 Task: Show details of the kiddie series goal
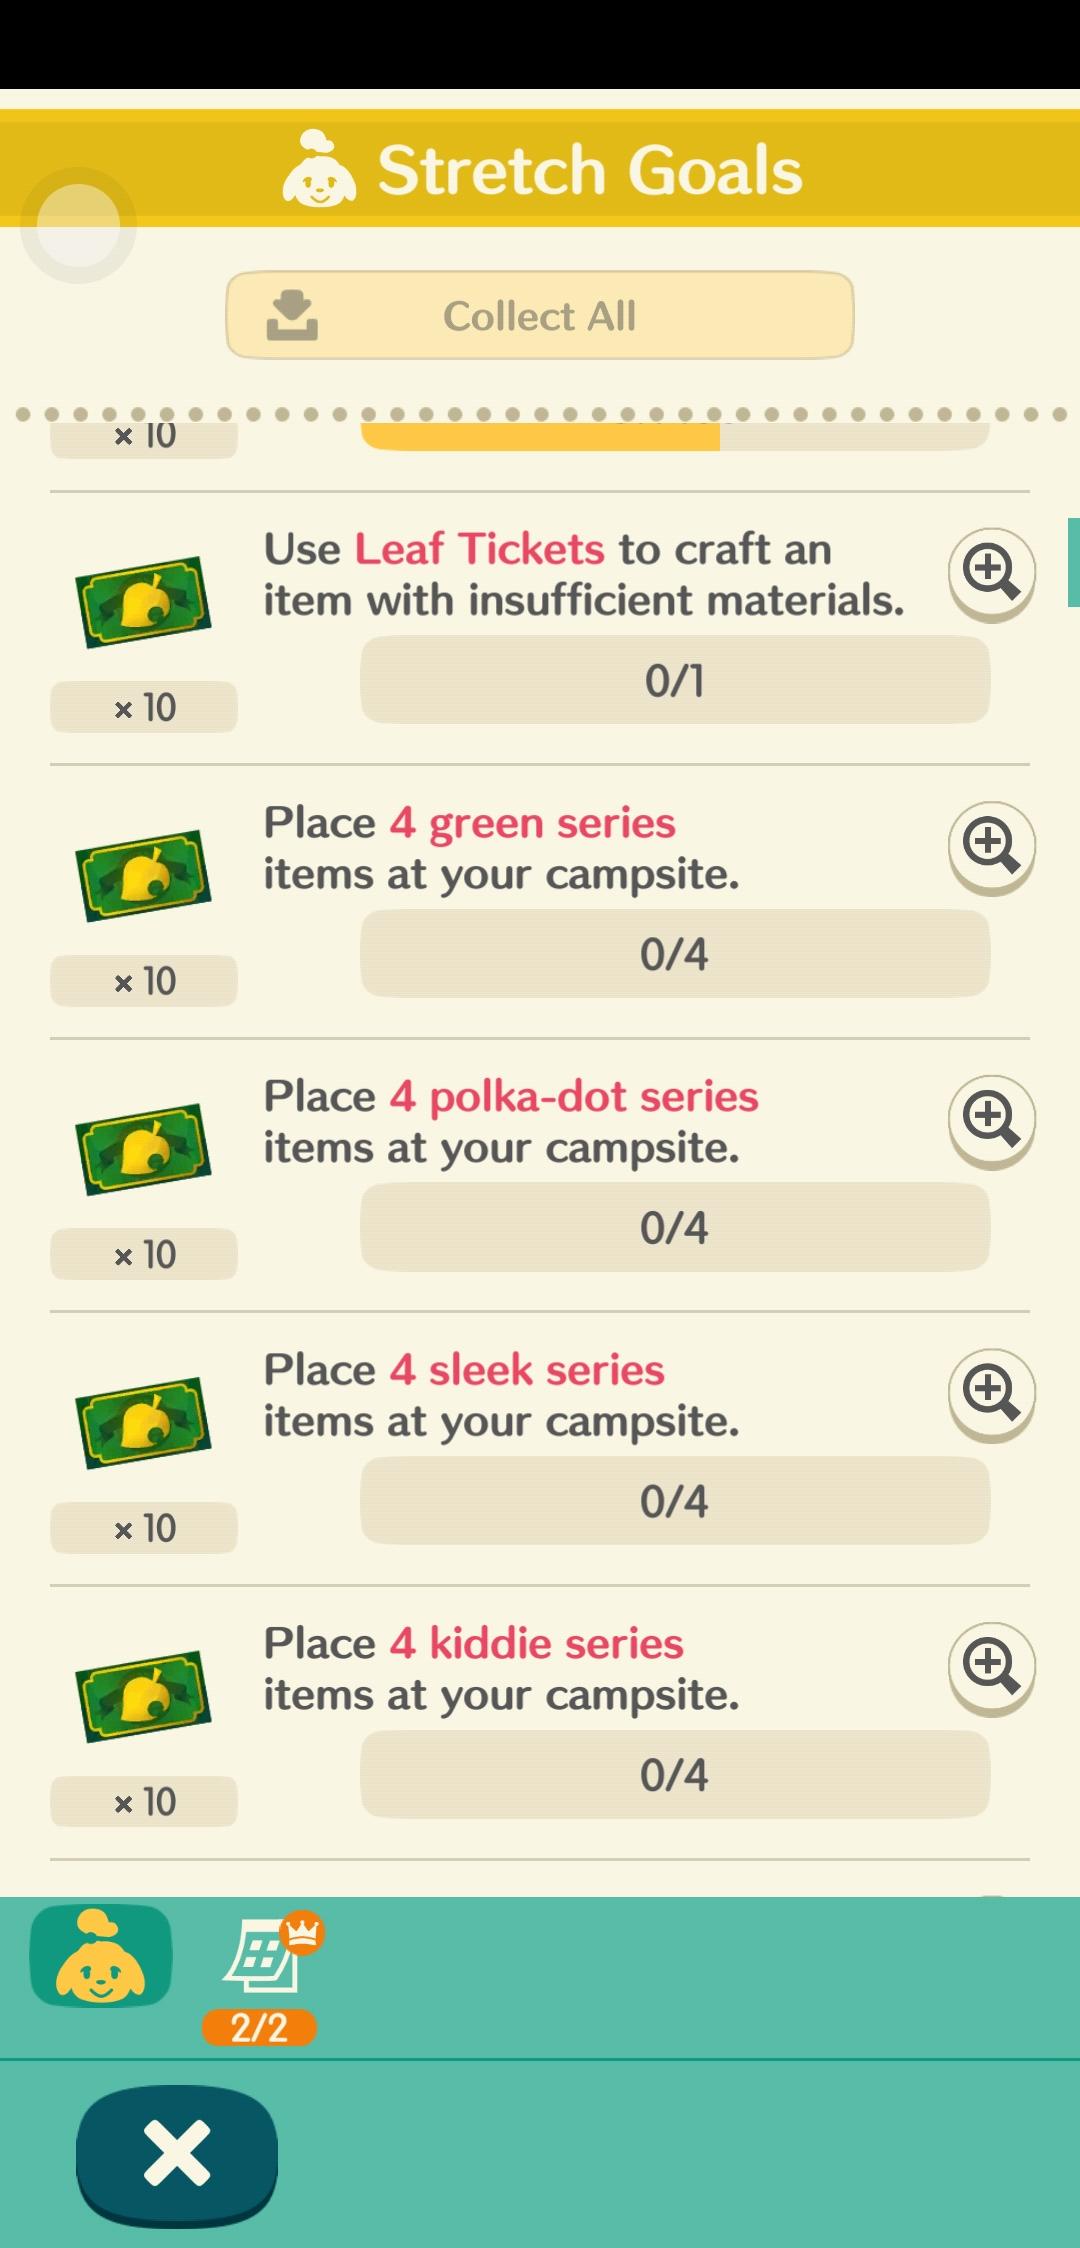pos(991,1667)
